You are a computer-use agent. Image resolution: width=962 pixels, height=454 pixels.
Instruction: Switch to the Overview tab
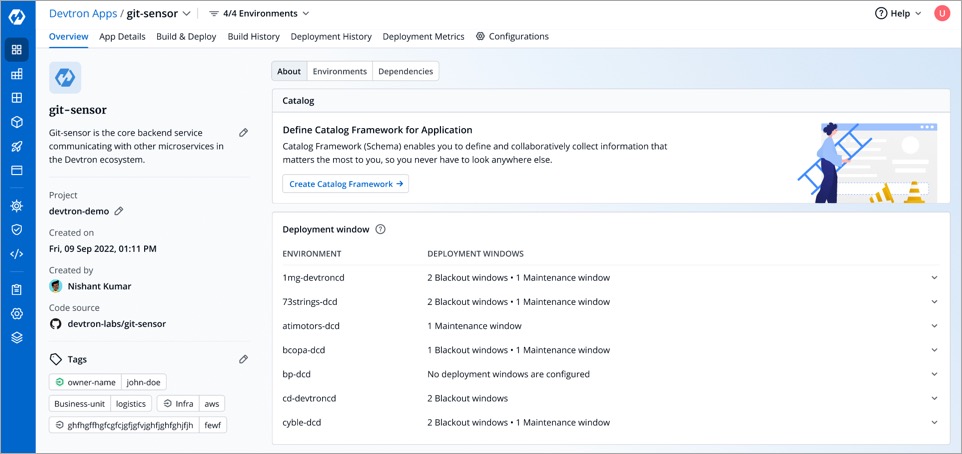pyautogui.click(x=69, y=36)
